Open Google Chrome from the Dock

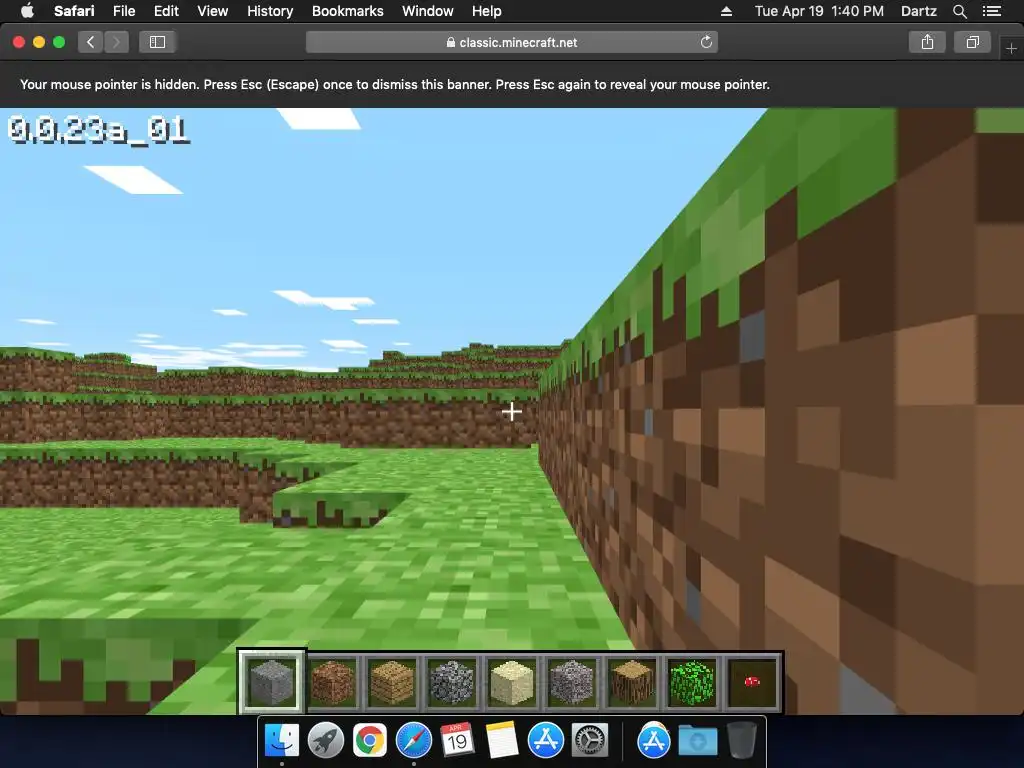point(370,741)
